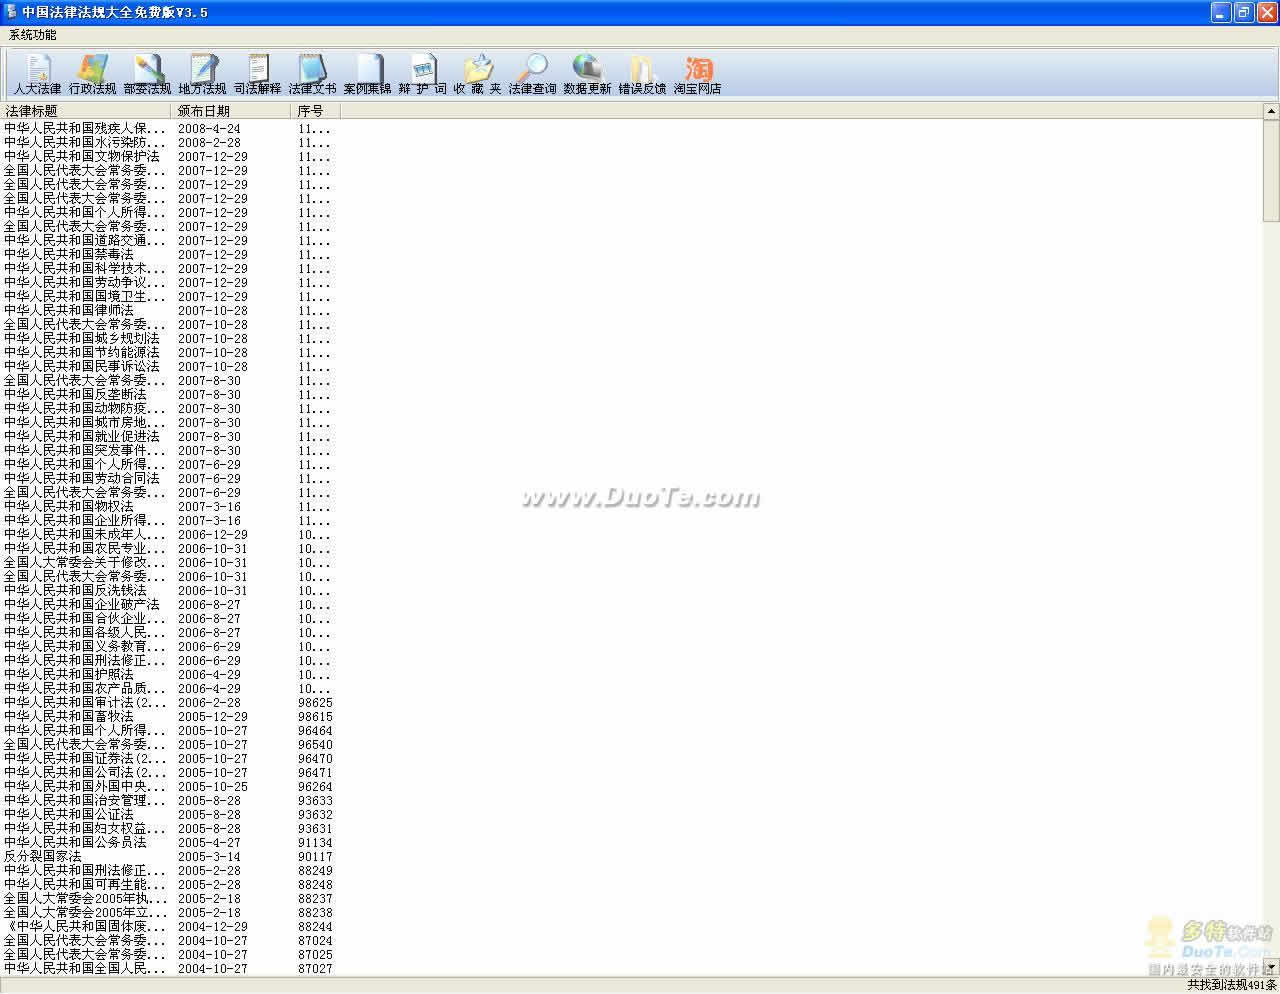The height and width of the screenshot is (994, 1280).
Task: Click serial number 96264
Action: coord(315,787)
